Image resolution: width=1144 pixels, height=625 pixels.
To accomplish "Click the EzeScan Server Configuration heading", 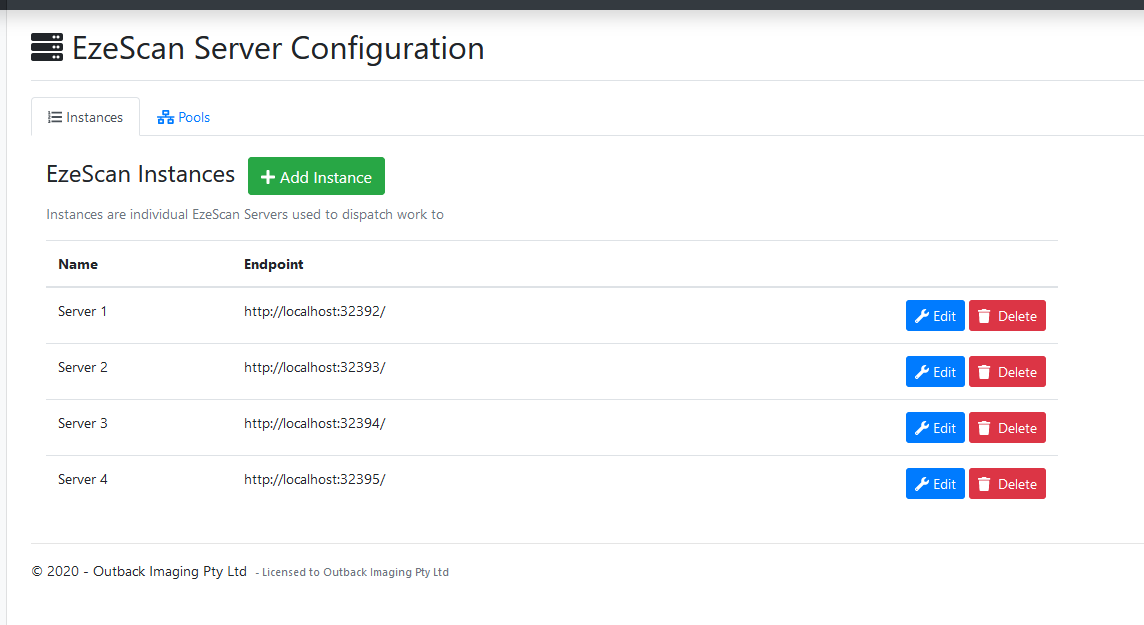I will 278,48.
